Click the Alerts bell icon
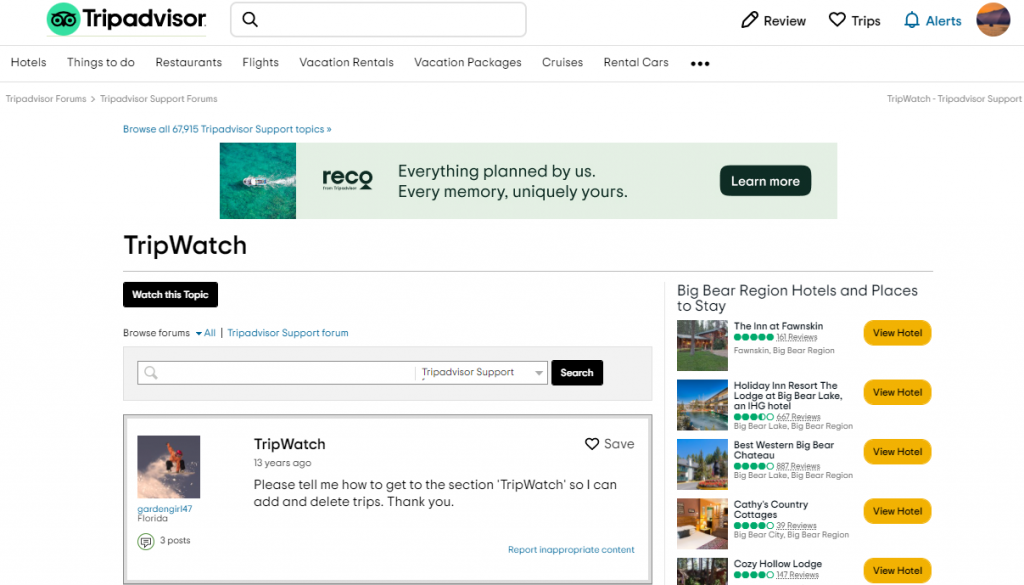Viewport: 1024px width, 585px height. 912,20
